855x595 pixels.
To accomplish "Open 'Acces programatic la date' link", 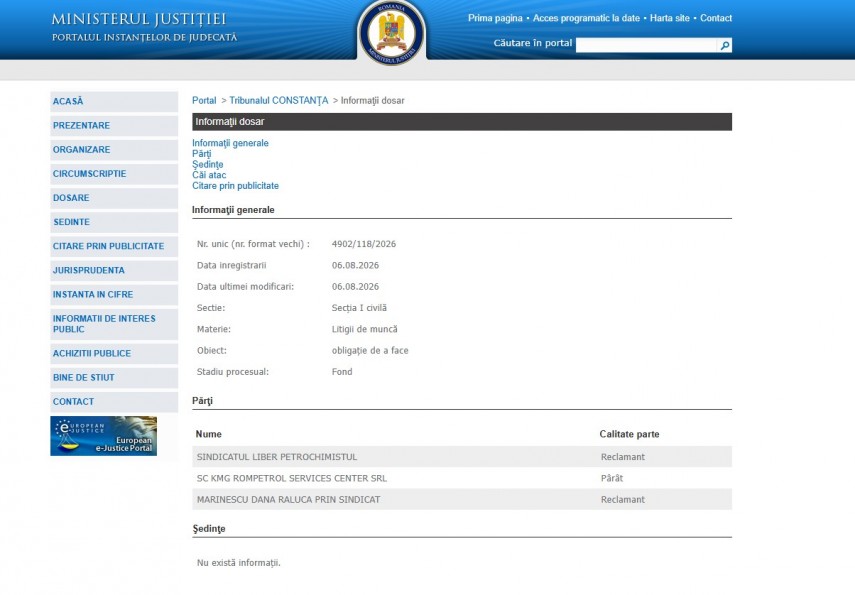I will (x=586, y=18).
